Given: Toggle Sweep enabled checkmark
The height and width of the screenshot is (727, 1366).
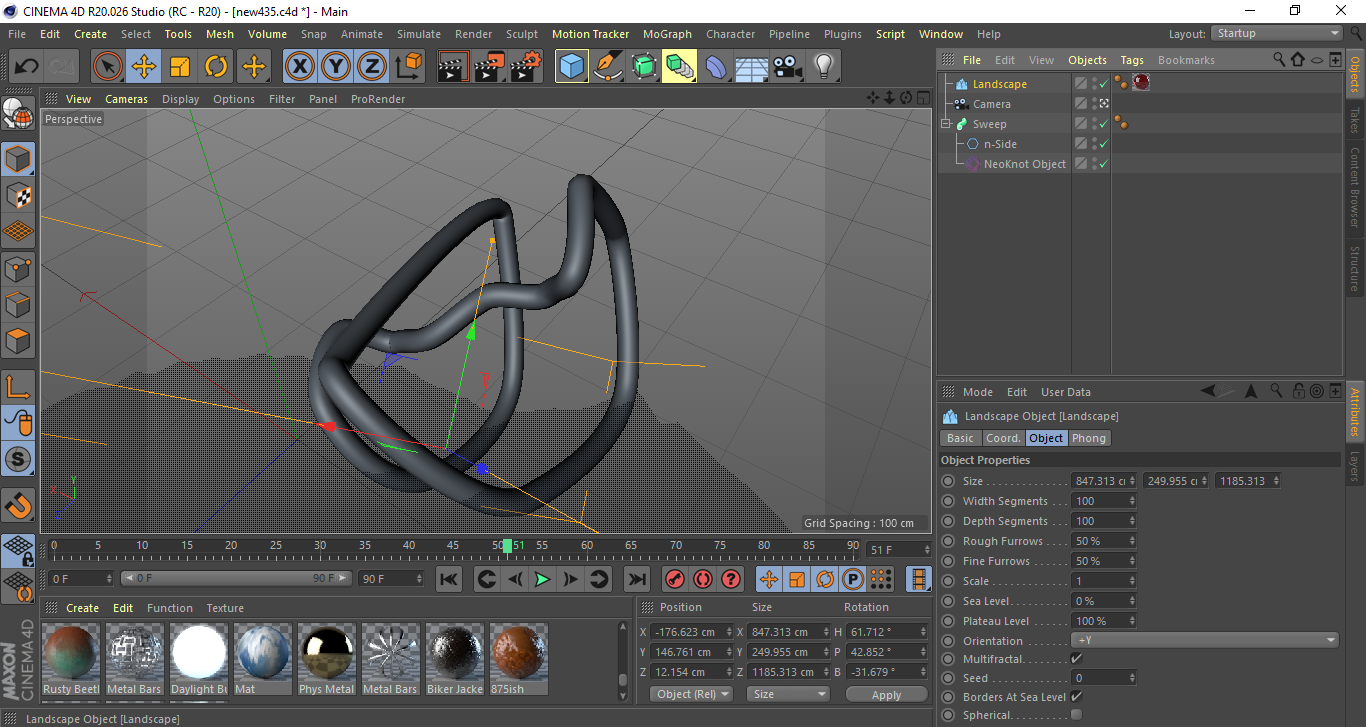Looking at the screenshot, I should coord(1104,124).
